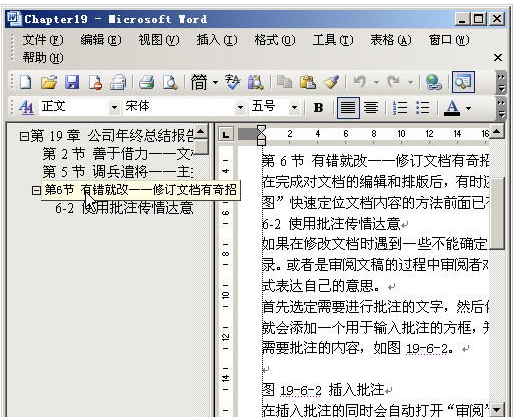Screen dimensions: 516x417
Task: Click the Paste clipboard icon
Action: 308,82
